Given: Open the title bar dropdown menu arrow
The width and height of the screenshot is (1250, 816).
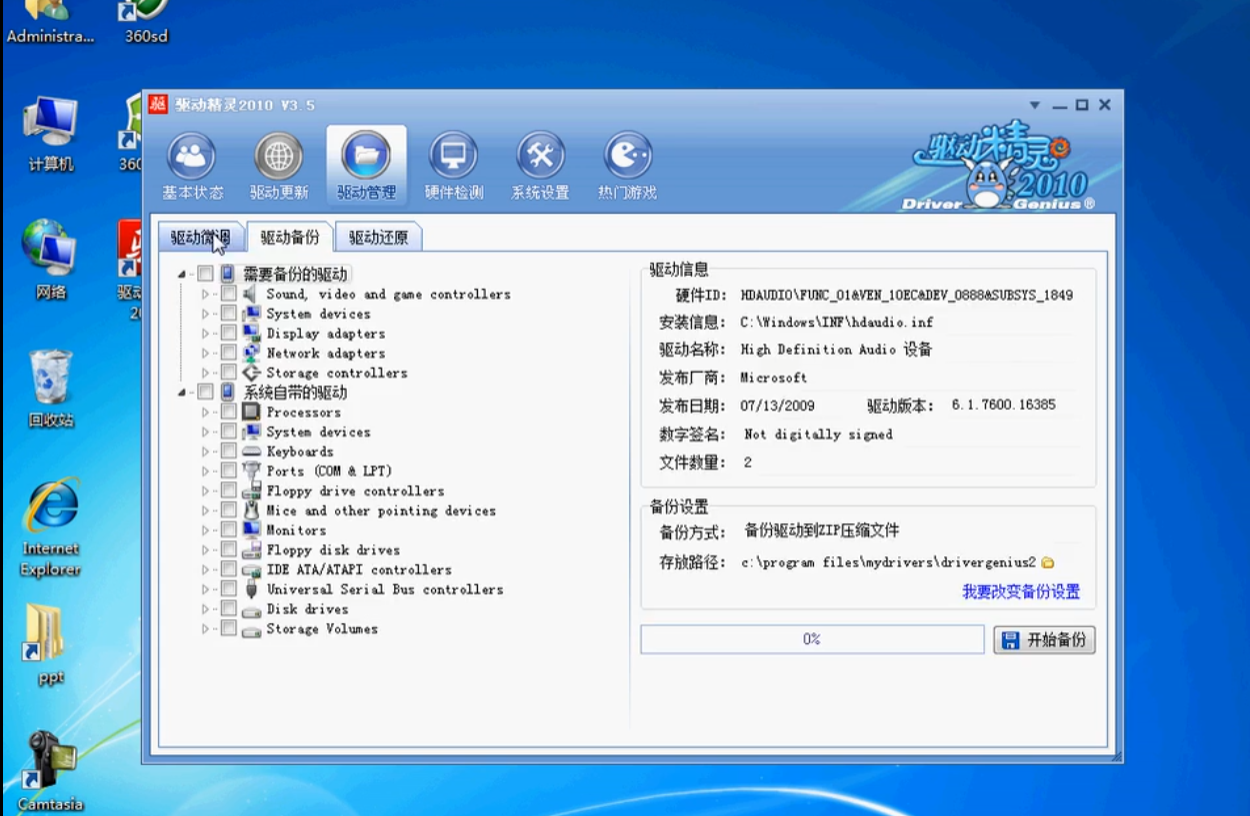Looking at the screenshot, I should coord(1036,105).
